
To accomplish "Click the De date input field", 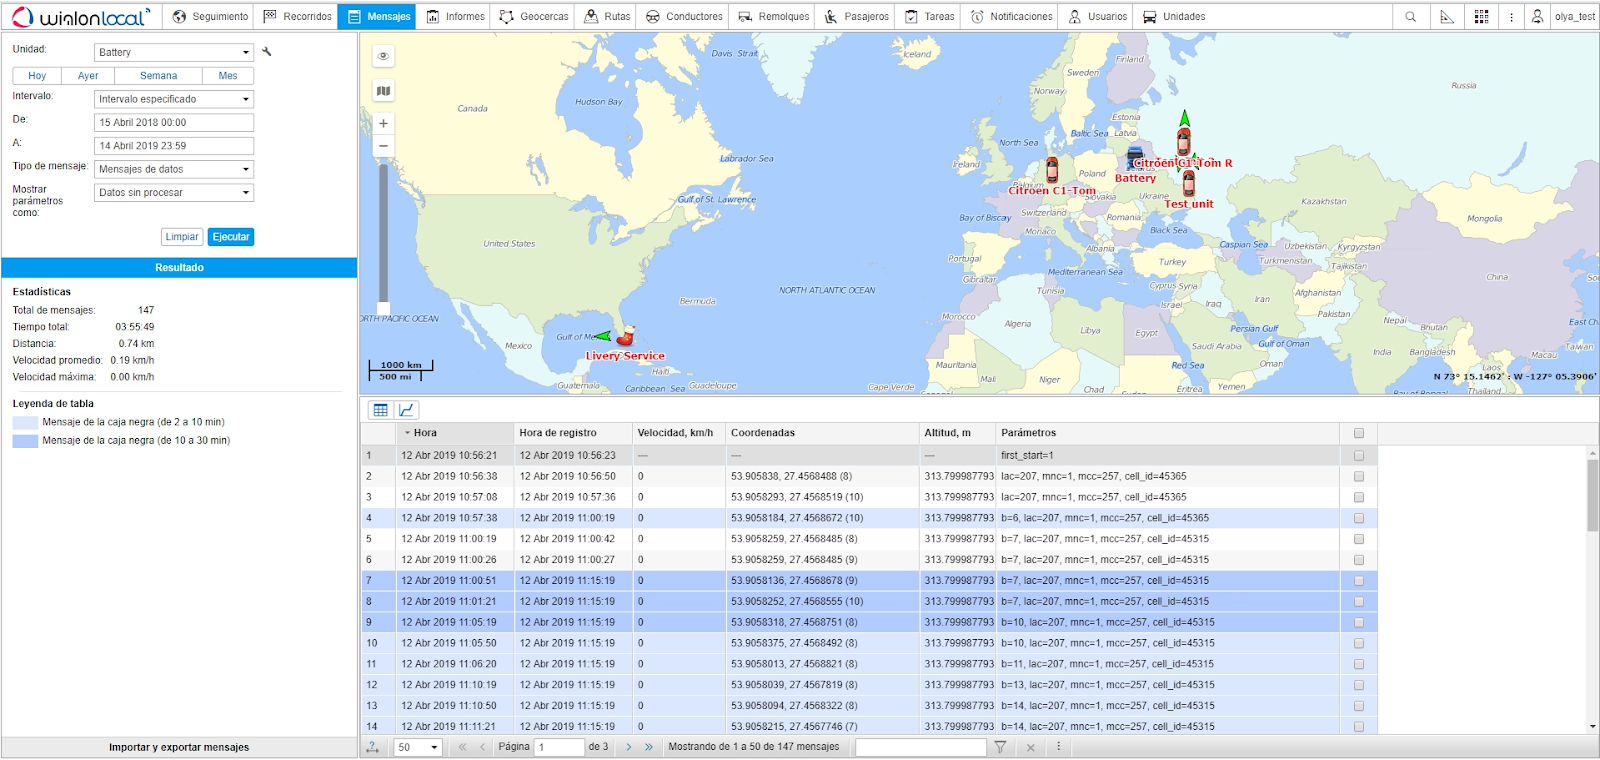I will 174,122.
